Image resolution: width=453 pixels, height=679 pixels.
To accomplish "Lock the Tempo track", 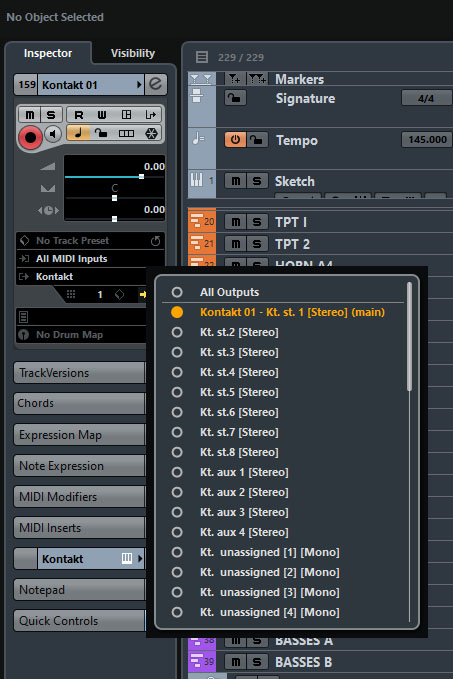I will click(257, 140).
